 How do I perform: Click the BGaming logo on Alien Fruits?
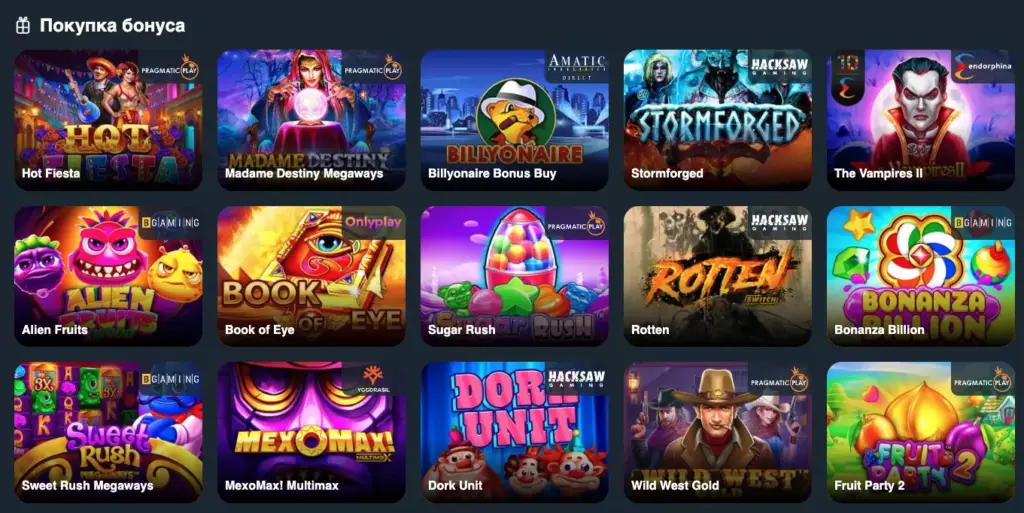tap(170, 223)
